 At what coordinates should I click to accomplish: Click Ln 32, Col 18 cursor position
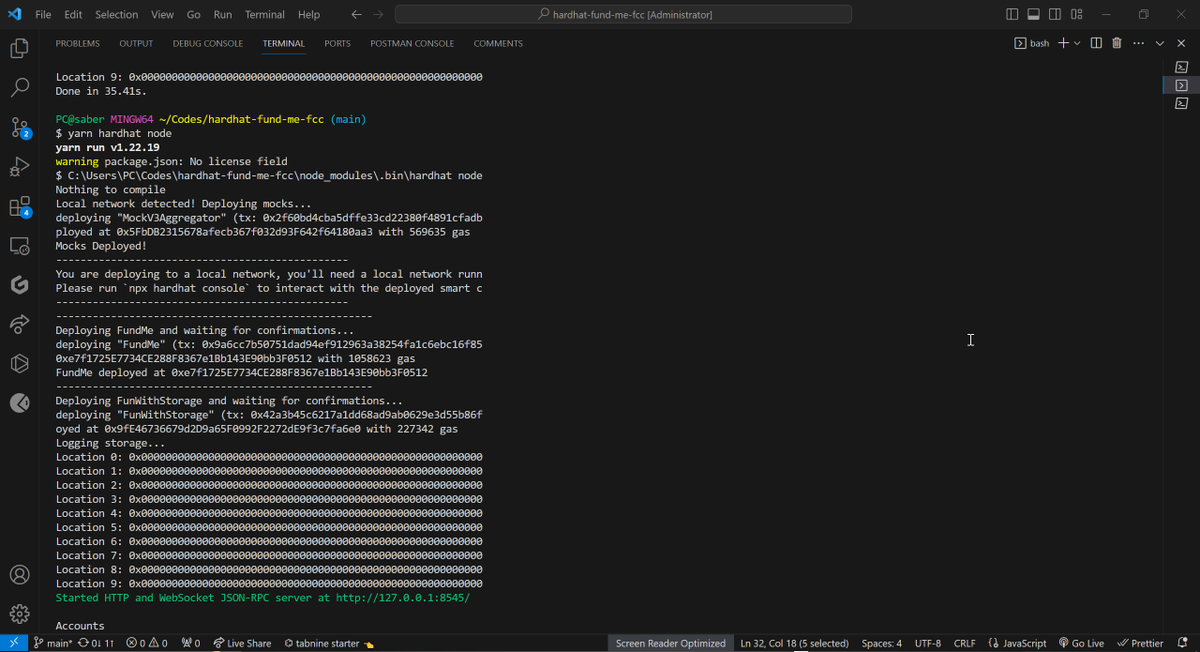click(x=794, y=643)
